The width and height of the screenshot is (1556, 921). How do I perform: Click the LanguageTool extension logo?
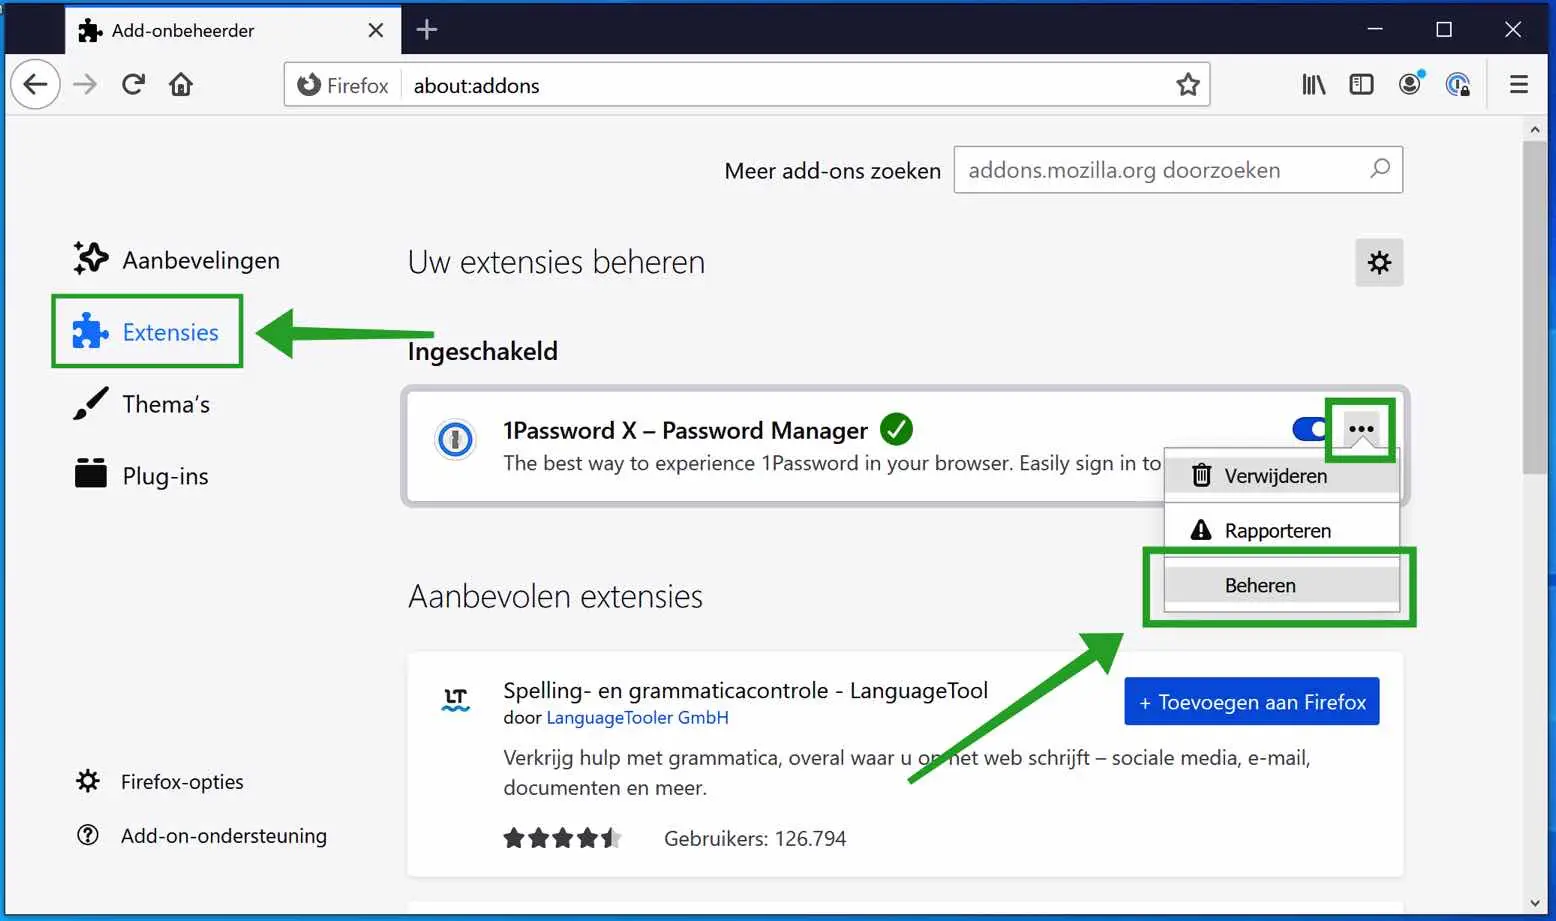pyautogui.click(x=455, y=700)
